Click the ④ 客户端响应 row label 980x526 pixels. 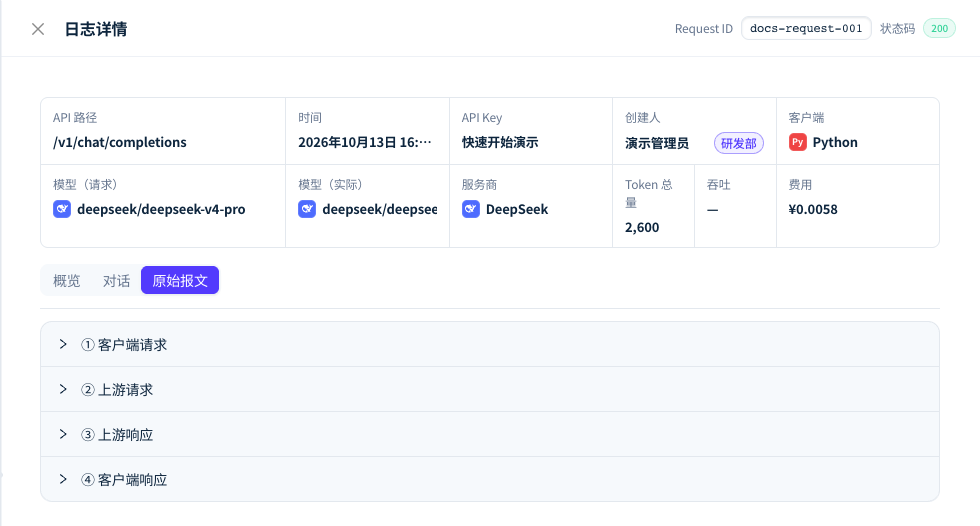[124, 480]
